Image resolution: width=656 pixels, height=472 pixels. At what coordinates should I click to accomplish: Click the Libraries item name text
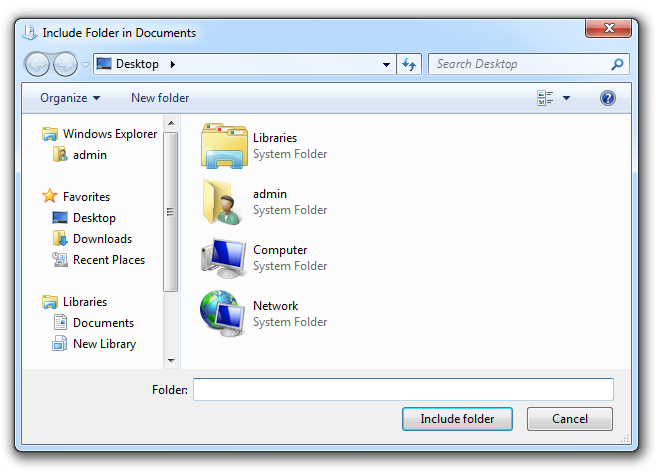(275, 138)
